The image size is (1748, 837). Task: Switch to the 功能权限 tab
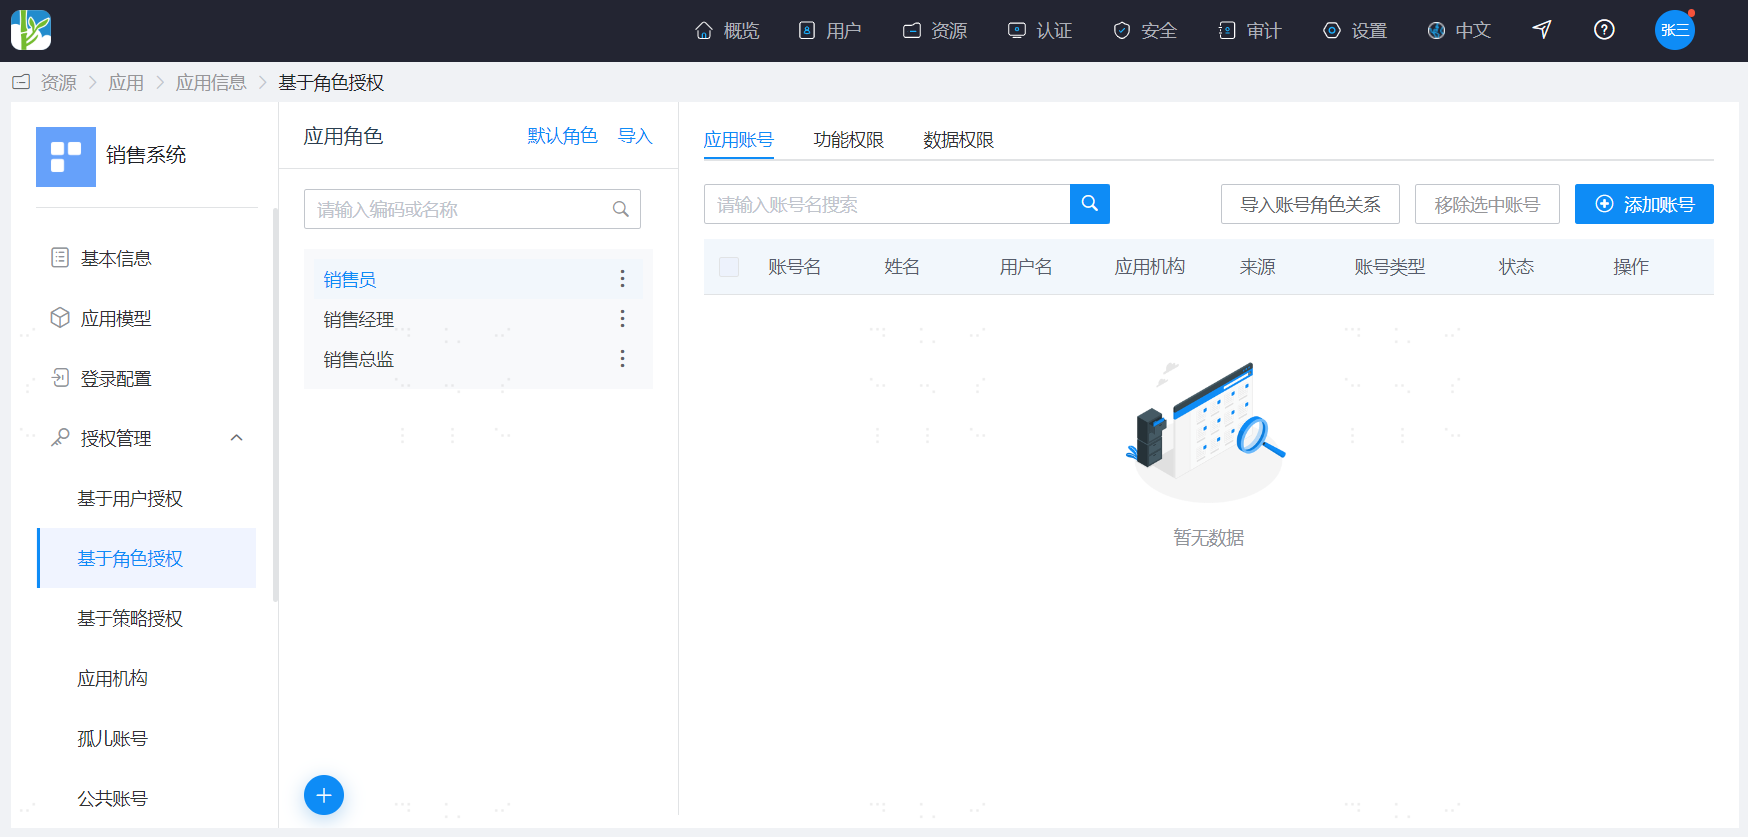(x=849, y=140)
